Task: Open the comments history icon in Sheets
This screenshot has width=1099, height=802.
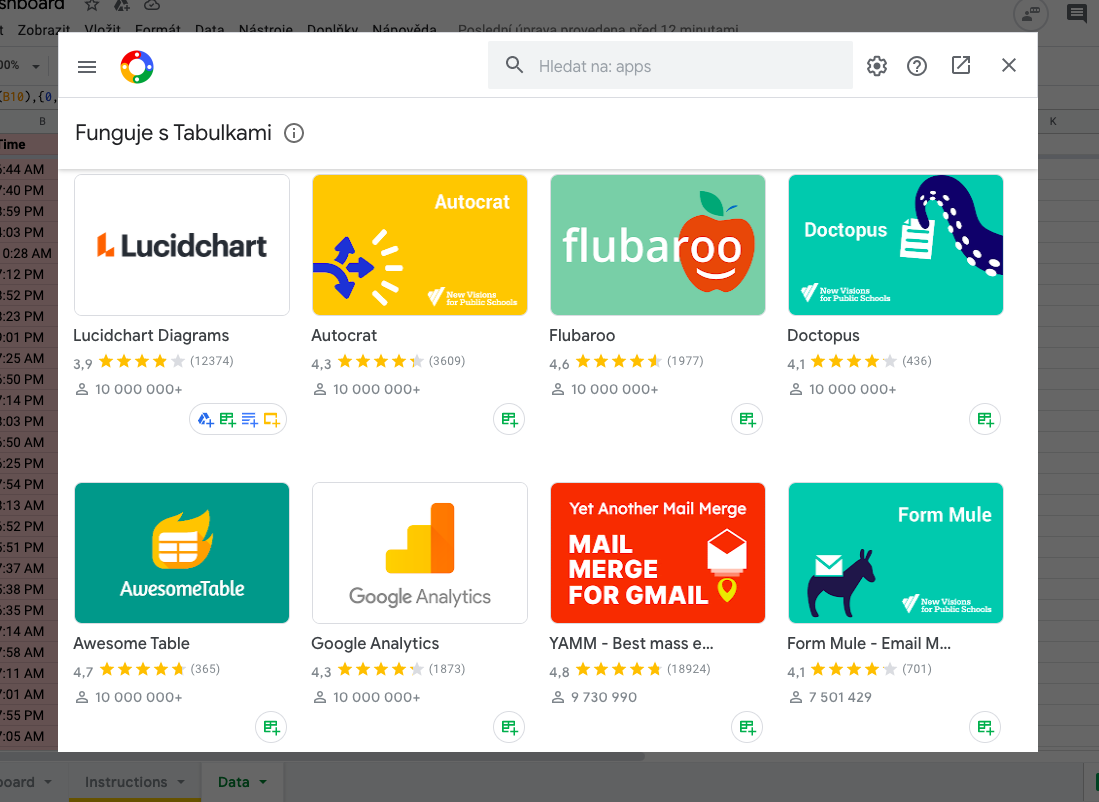Action: click(1077, 13)
